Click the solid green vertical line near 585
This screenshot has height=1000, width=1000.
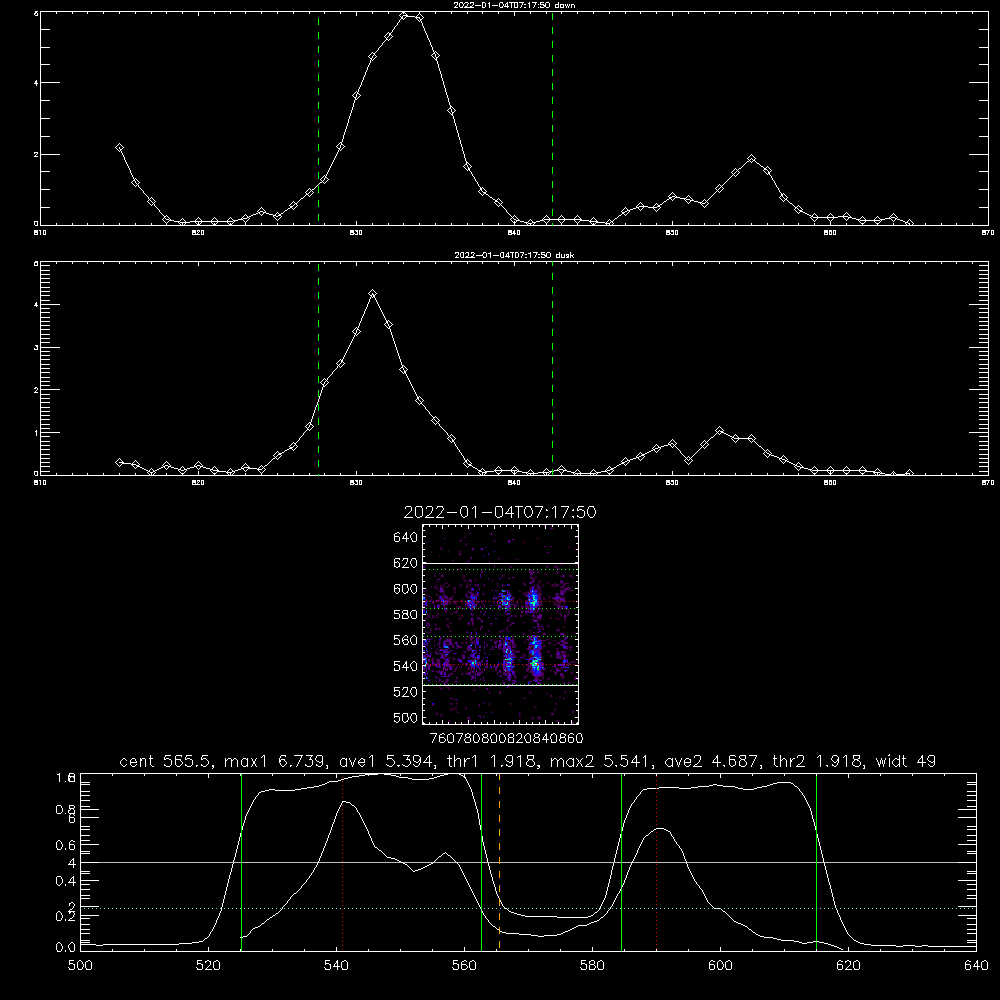[x=621, y=861]
